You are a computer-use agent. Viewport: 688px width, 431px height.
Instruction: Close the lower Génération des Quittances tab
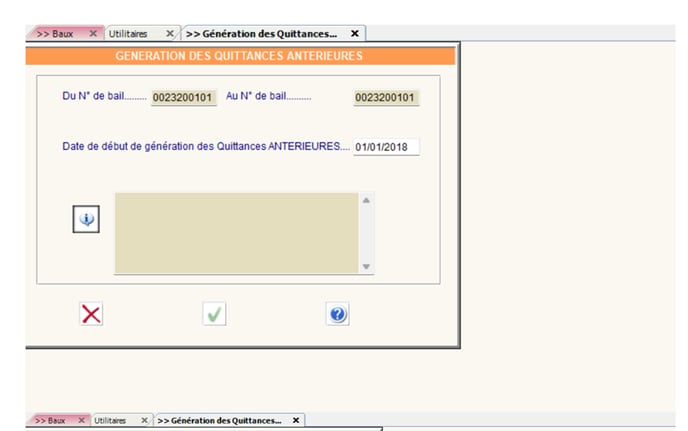coord(296,420)
